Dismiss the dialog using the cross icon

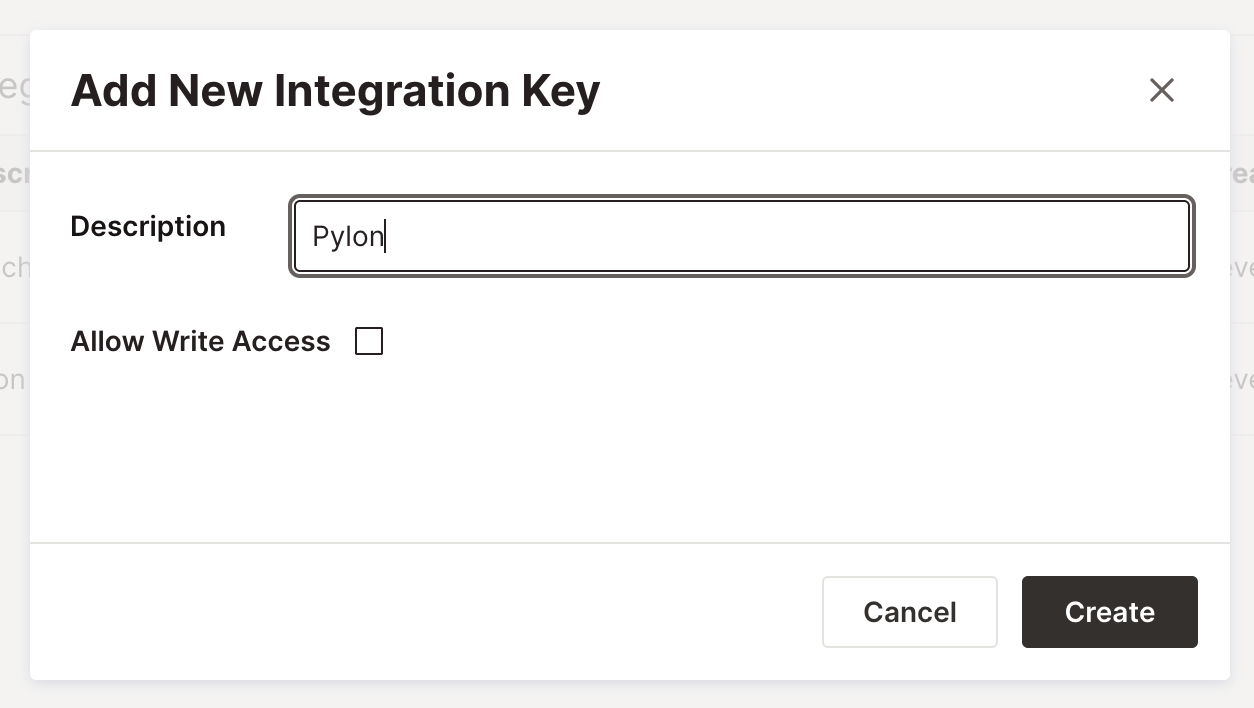[1161, 90]
